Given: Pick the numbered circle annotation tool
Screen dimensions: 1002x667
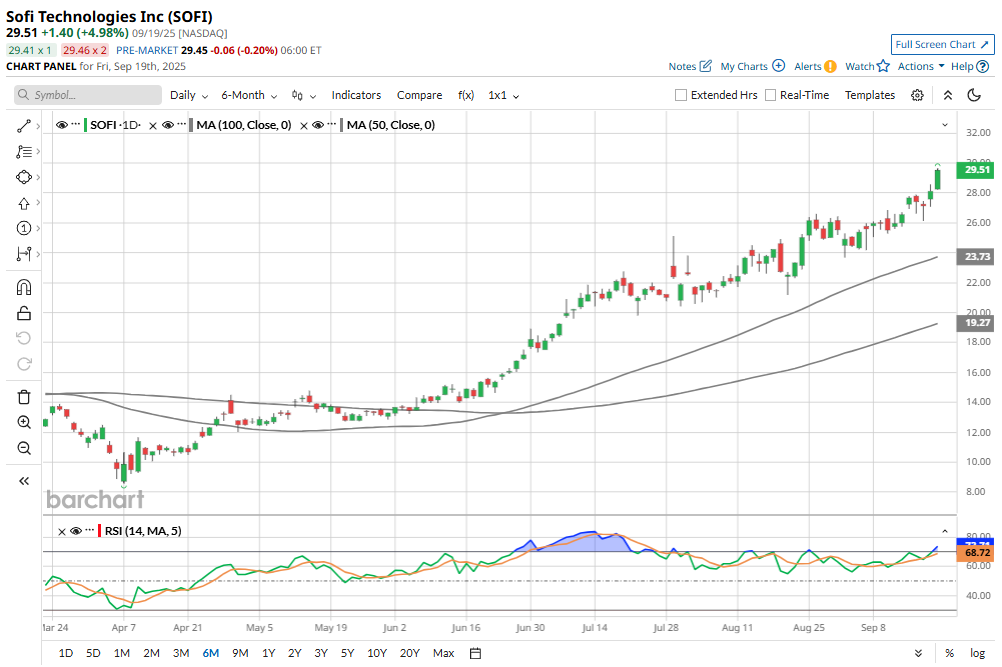Looking at the screenshot, I should (x=24, y=228).
